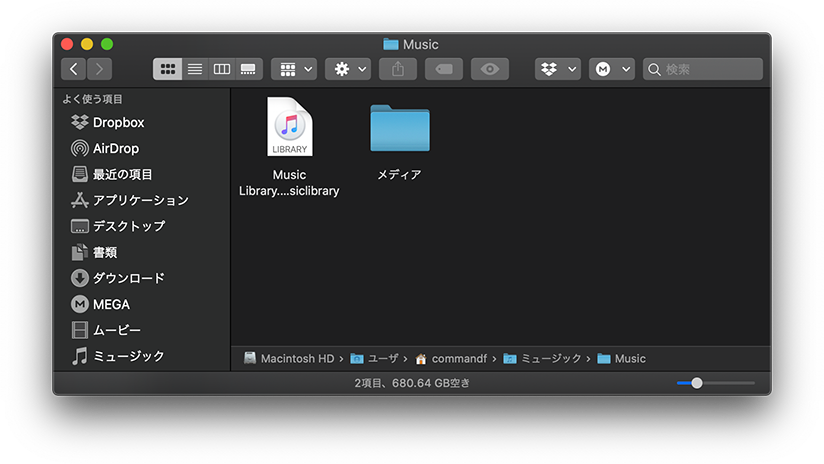Open the group-by arrangement dropdown

(294, 69)
